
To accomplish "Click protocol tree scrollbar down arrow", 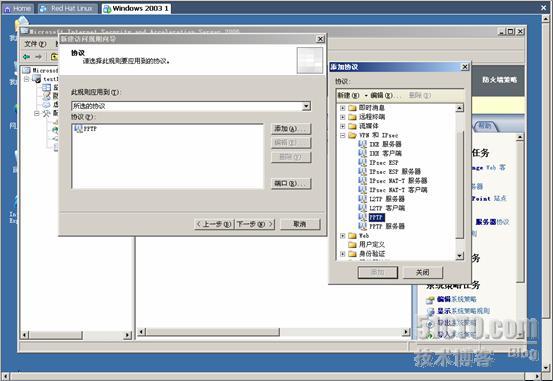I will (460, 255).
